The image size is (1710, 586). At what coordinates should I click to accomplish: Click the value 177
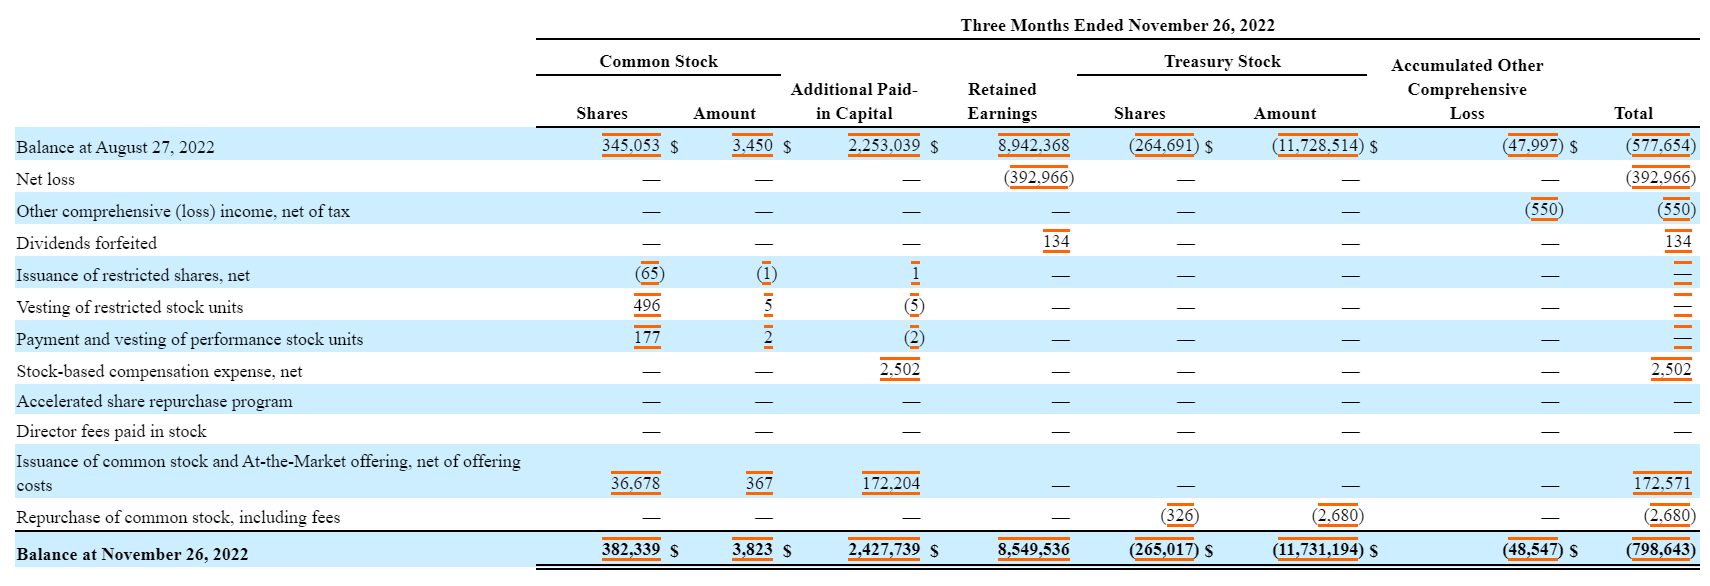(647, 337)
